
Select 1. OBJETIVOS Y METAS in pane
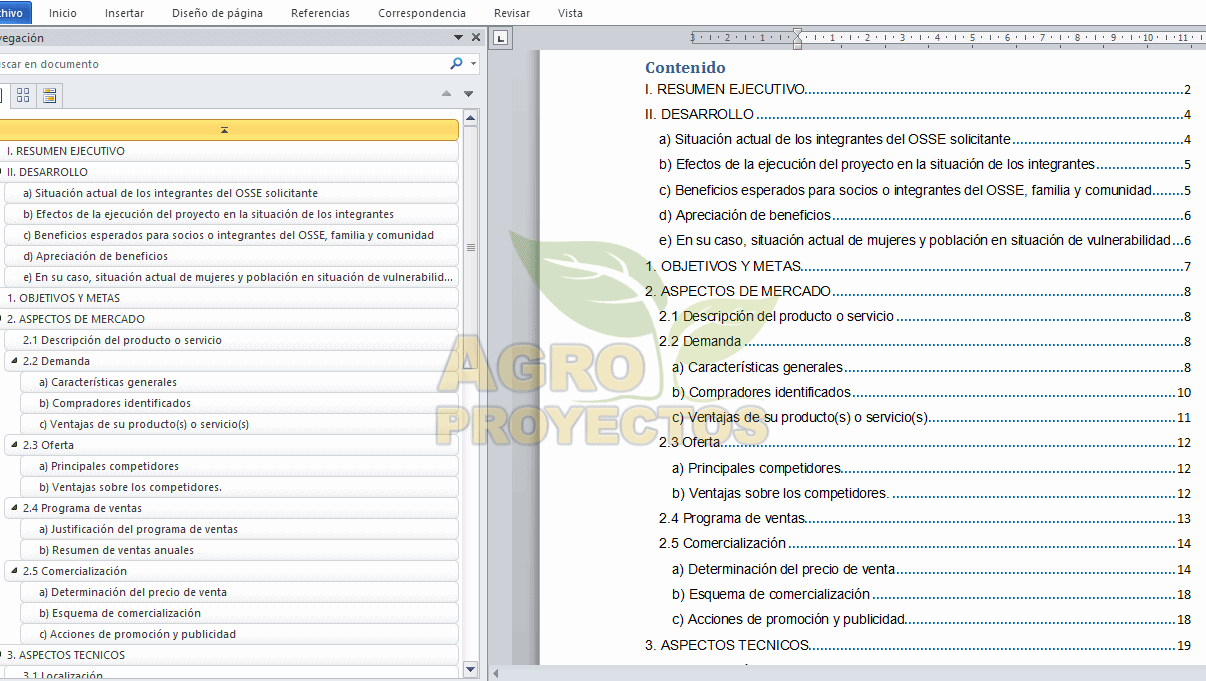coord(229,298)
